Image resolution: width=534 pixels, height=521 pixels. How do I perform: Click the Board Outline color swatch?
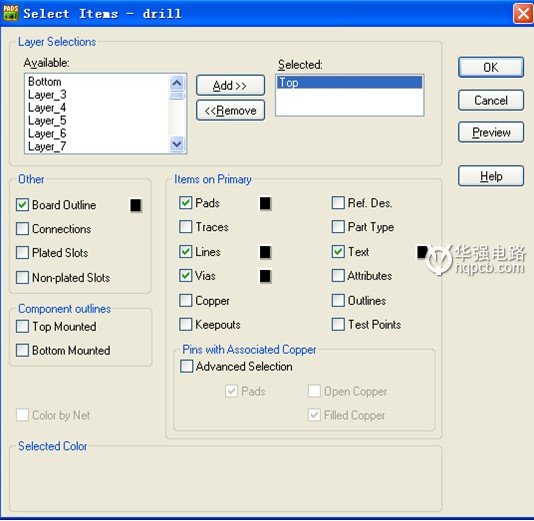[x=135, y=205]
